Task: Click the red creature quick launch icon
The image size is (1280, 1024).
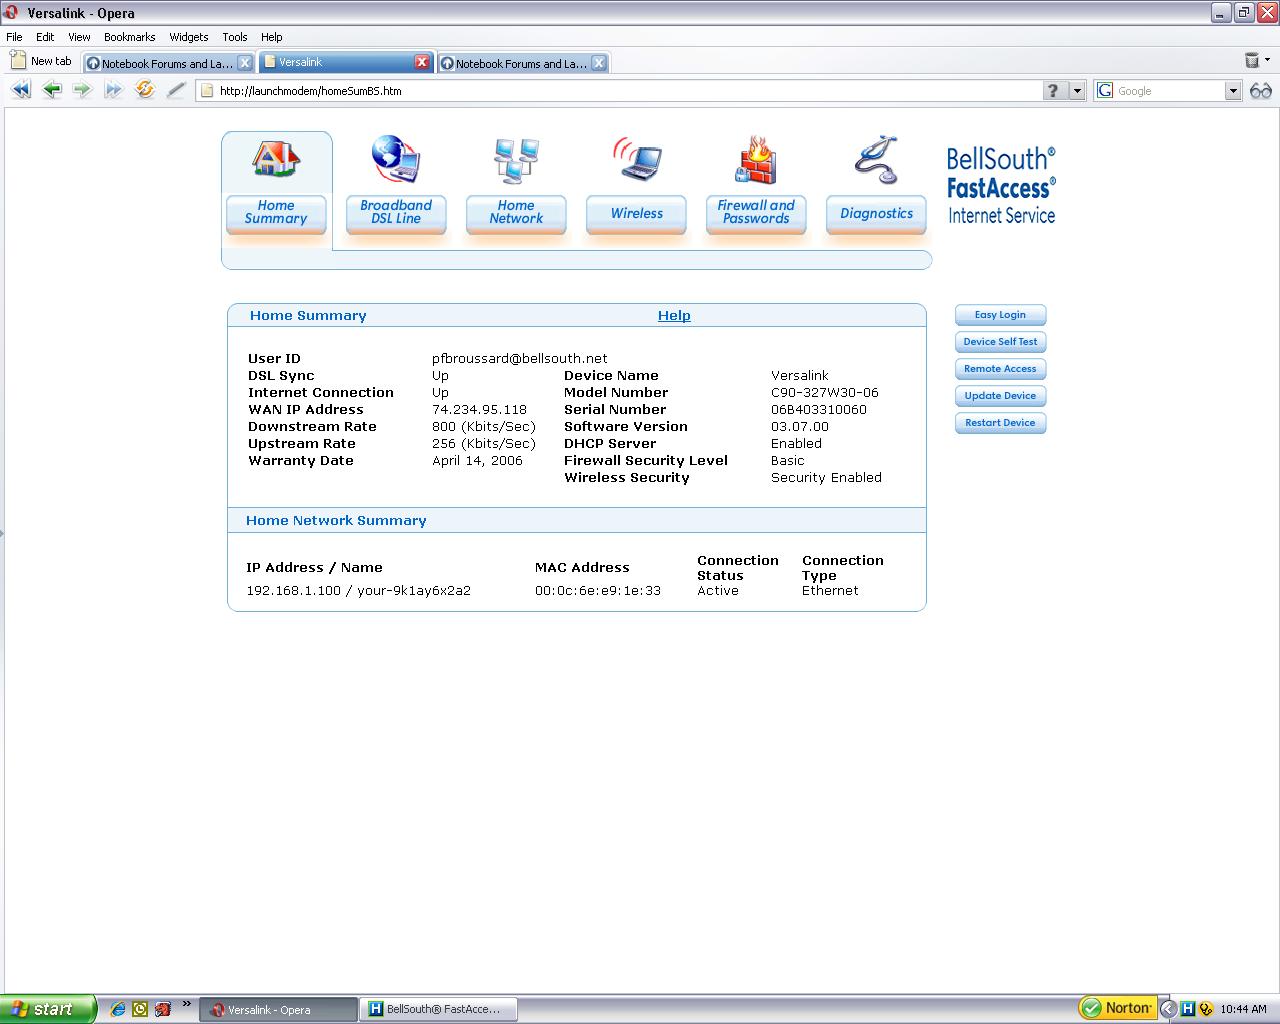Action: click(x=162, y=1009)
